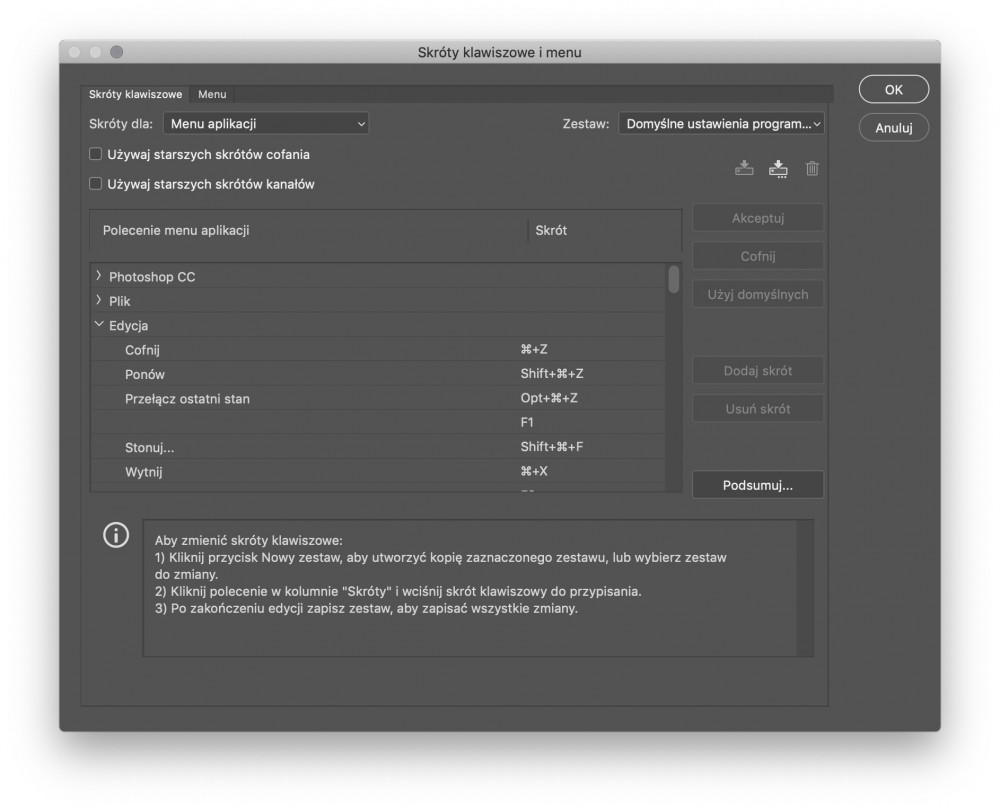Click the Edycja row label
The image size is (1000, 810).
[128, 325]
